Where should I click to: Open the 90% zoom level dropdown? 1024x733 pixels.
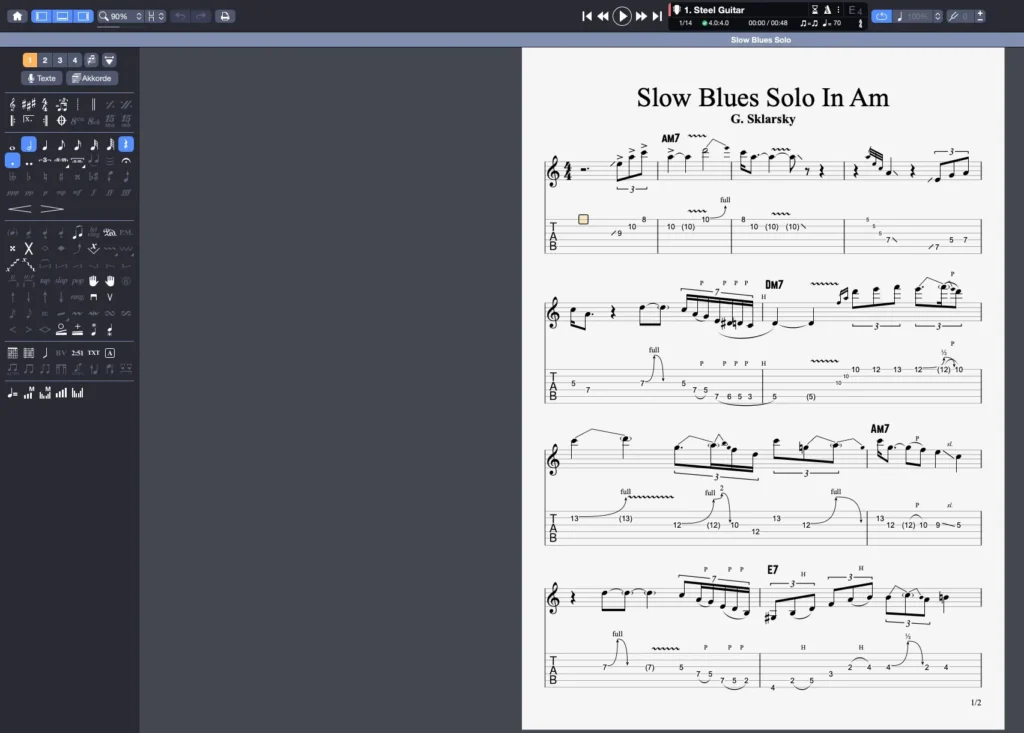(120, 16)
